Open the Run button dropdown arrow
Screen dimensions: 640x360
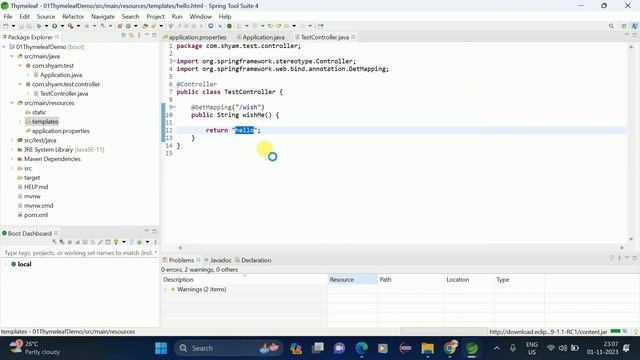[62, 26]
